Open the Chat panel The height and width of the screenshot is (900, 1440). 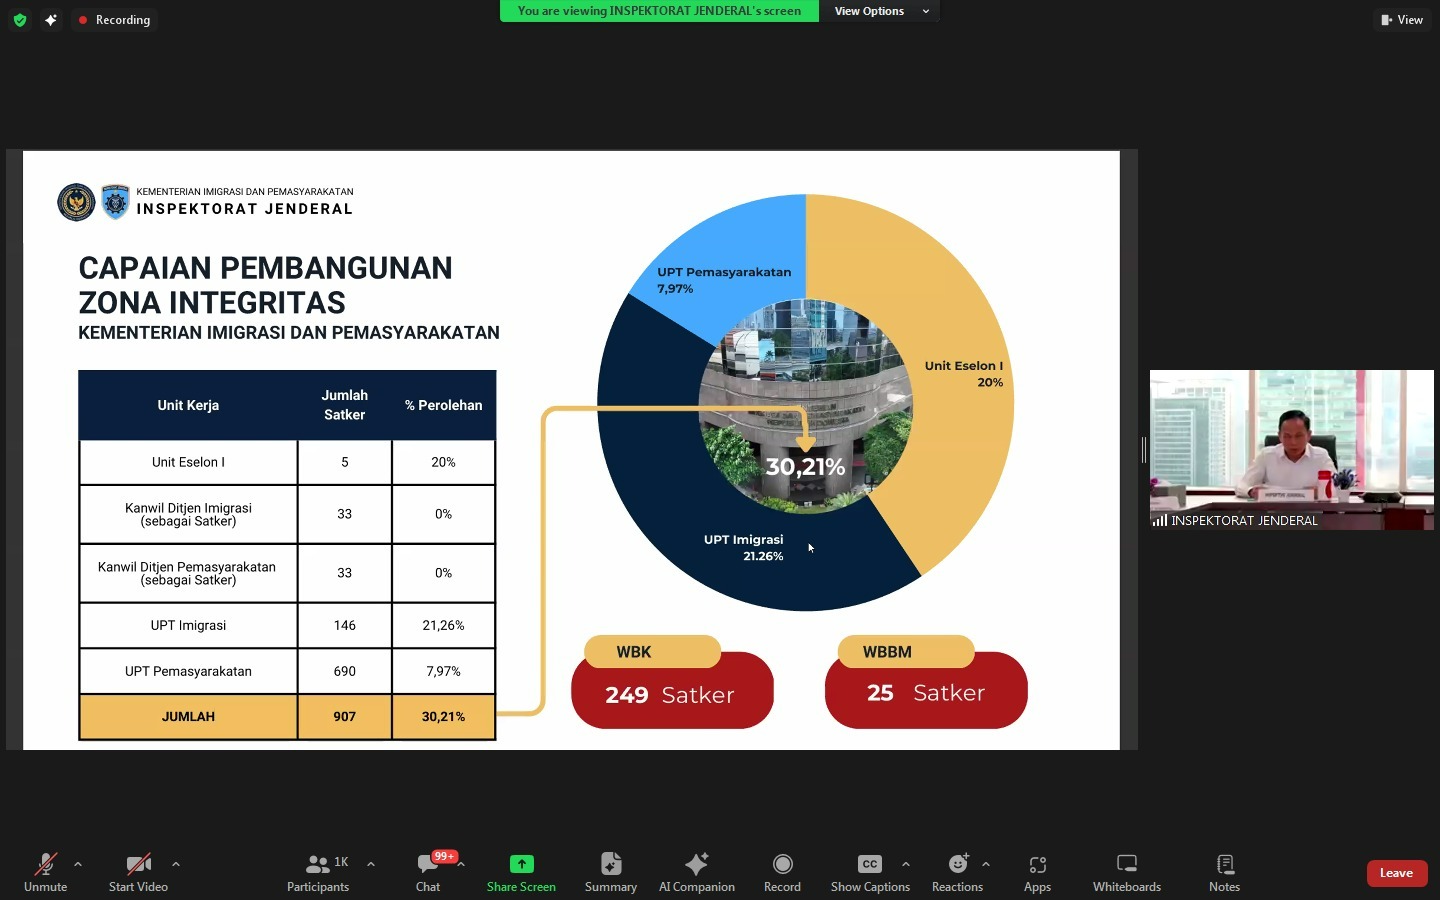tap(428, 871)
